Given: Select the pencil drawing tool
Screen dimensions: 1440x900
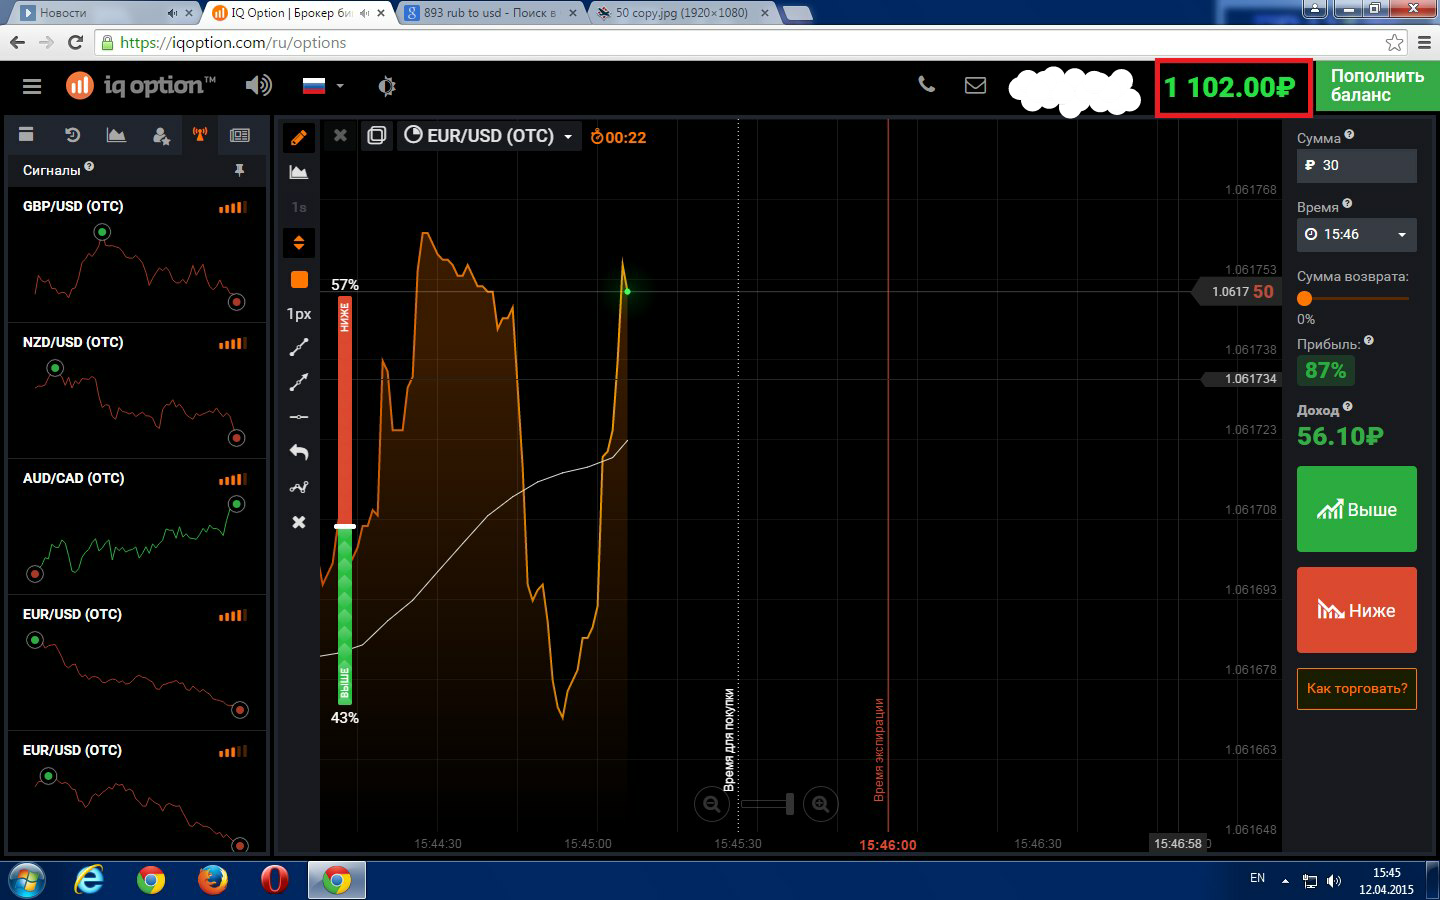Looking at the screenshot, I should [299, 137].
